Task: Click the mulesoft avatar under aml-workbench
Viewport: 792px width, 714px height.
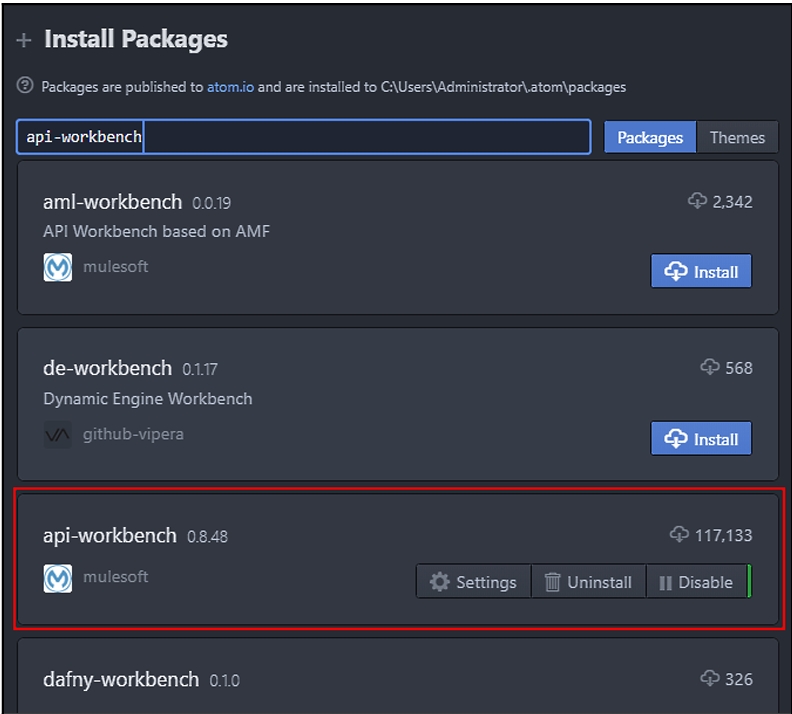Action: pos(58,267)
